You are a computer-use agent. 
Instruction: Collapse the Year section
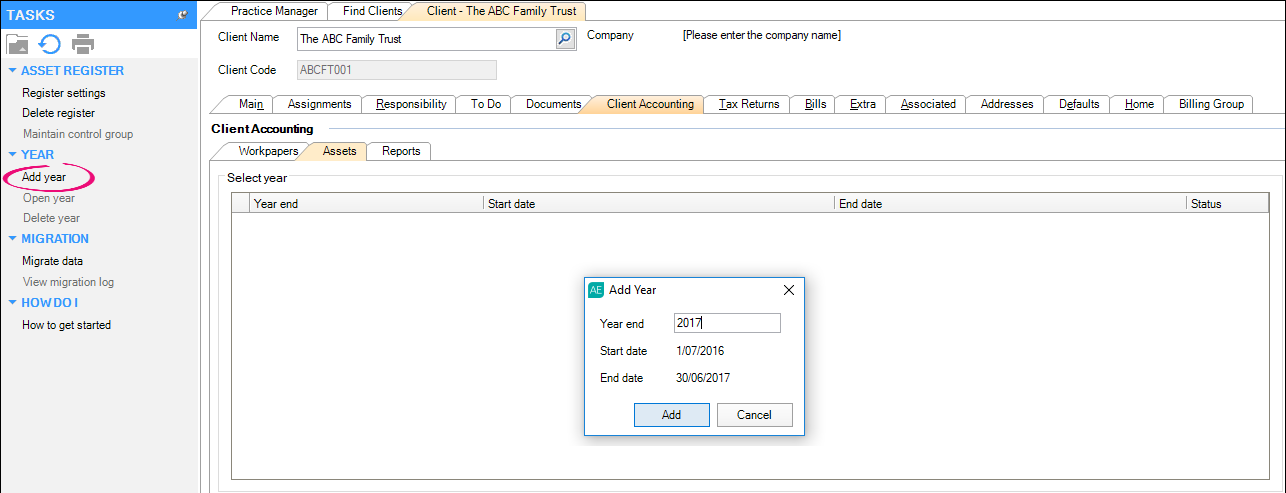(13, 155)
